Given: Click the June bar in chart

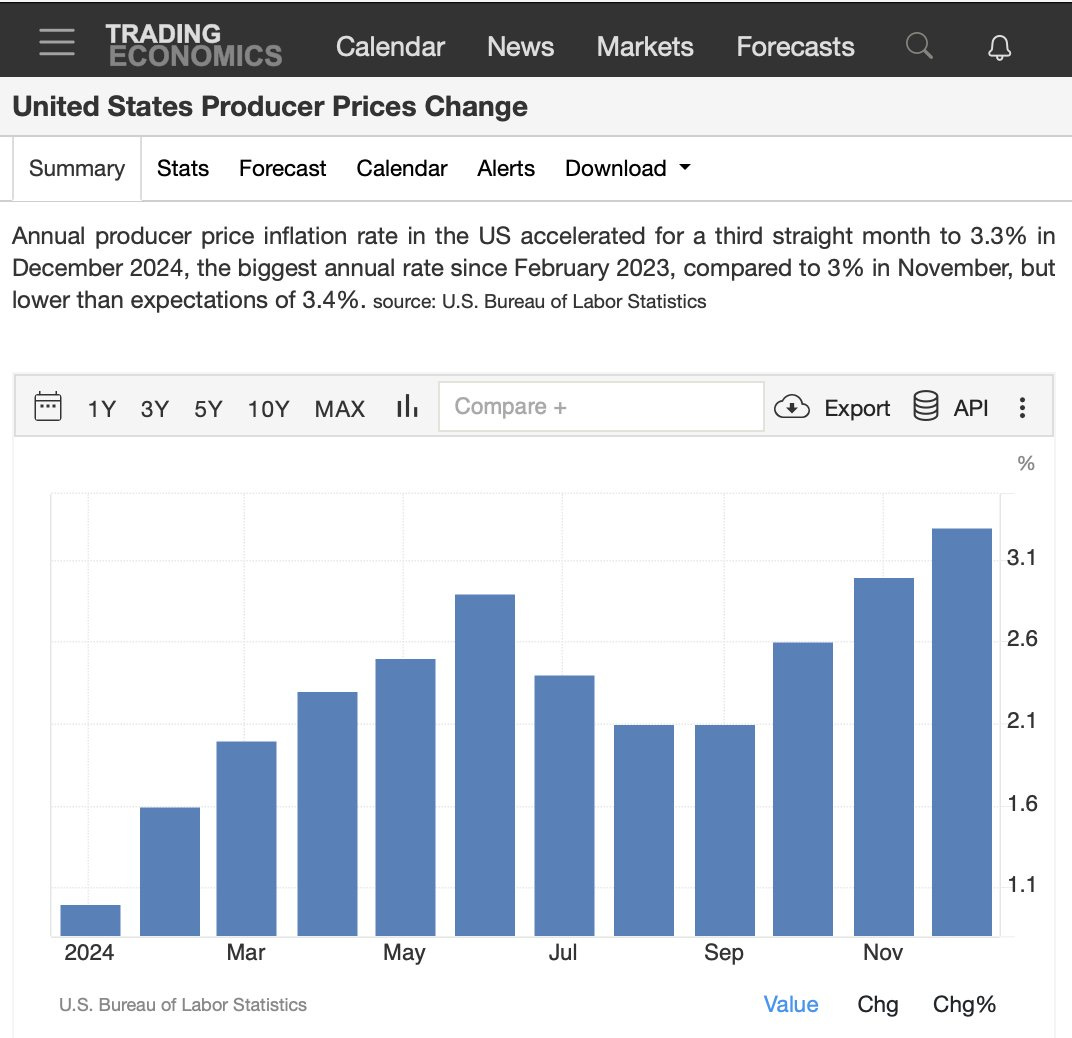Looking at the screenshot, I should point(485,764).
